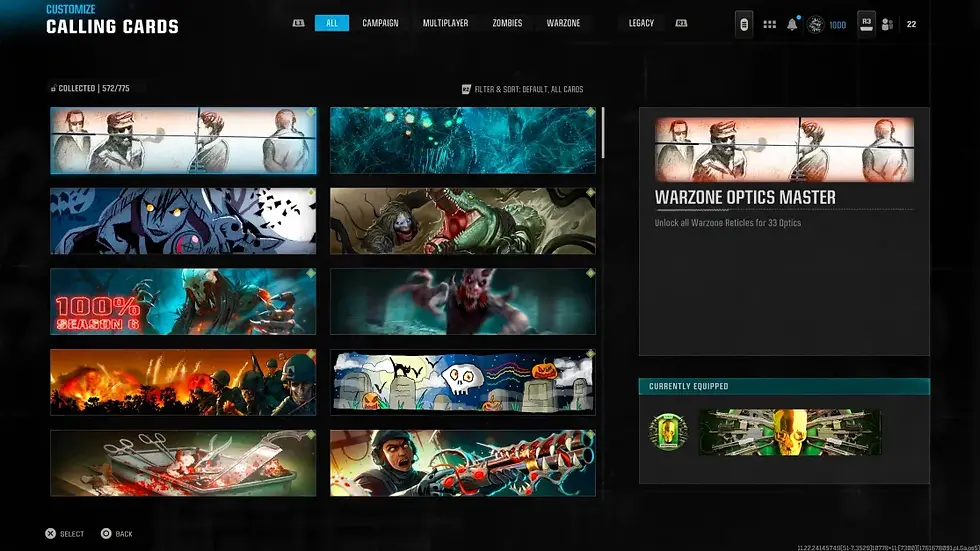
Task: Open Filter & Sort options
Action: 522,89
